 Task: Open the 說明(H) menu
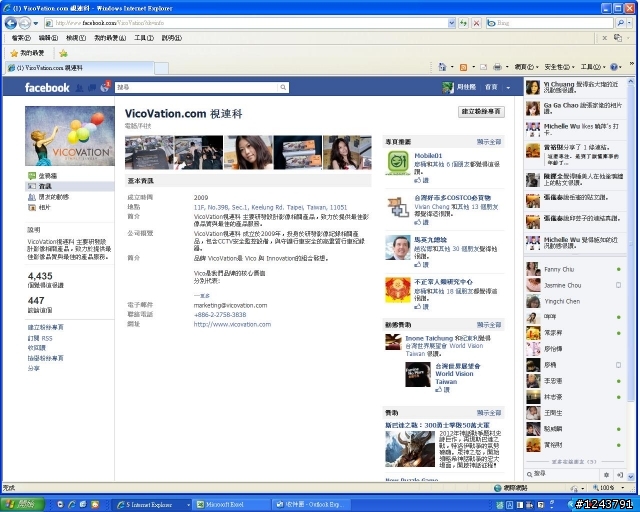coord(171,38)
